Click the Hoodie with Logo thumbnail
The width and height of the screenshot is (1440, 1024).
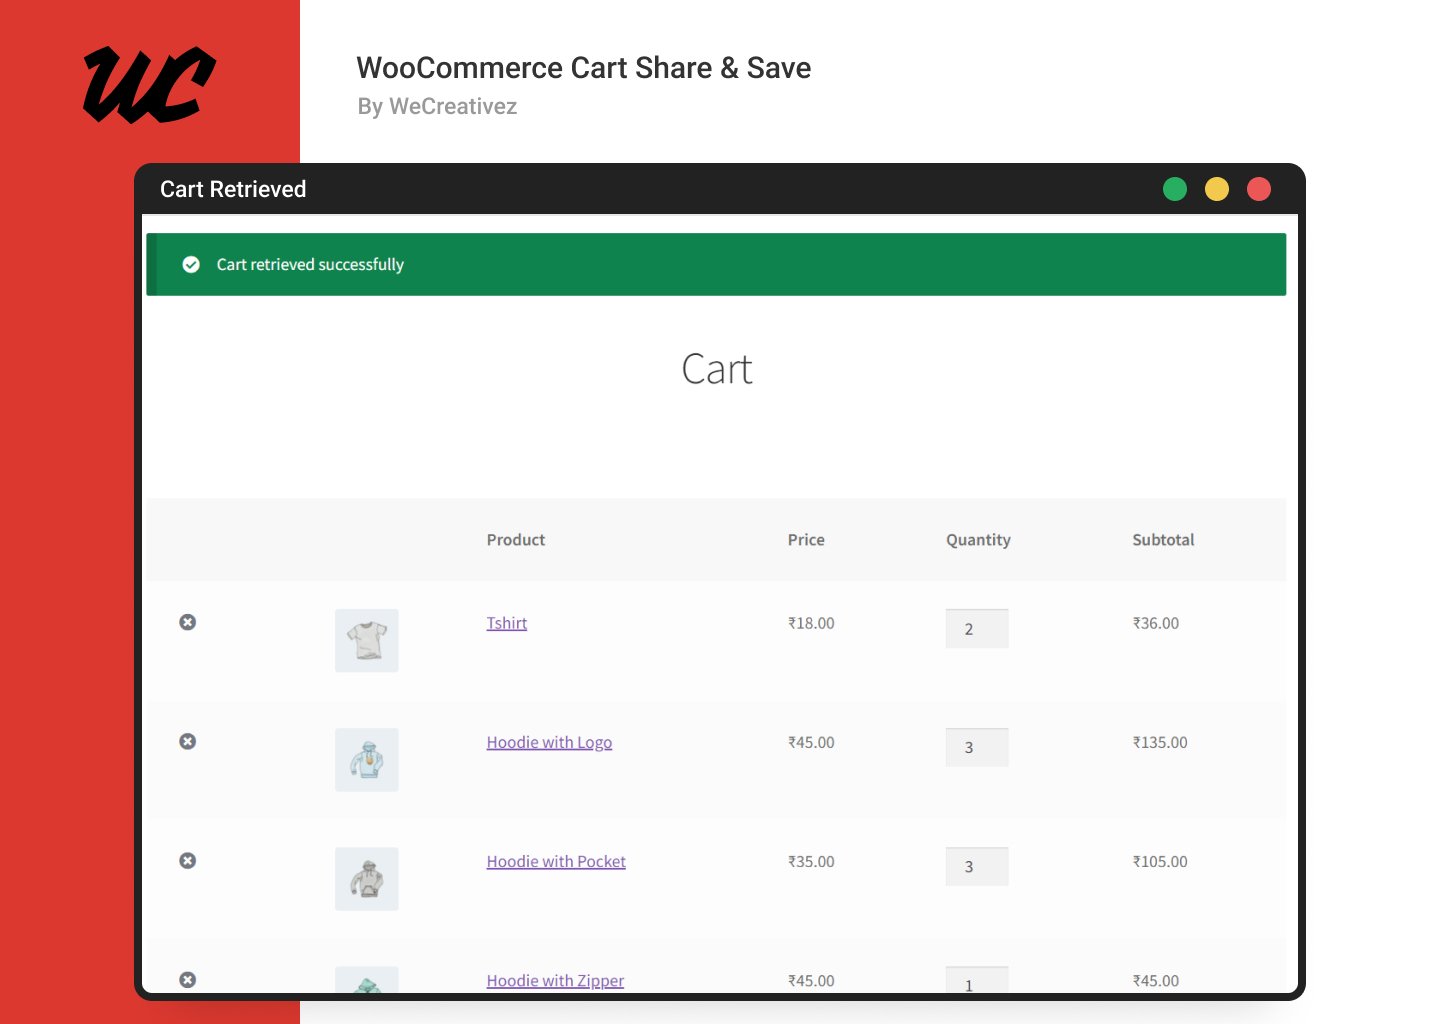click(x=367, y=760)
